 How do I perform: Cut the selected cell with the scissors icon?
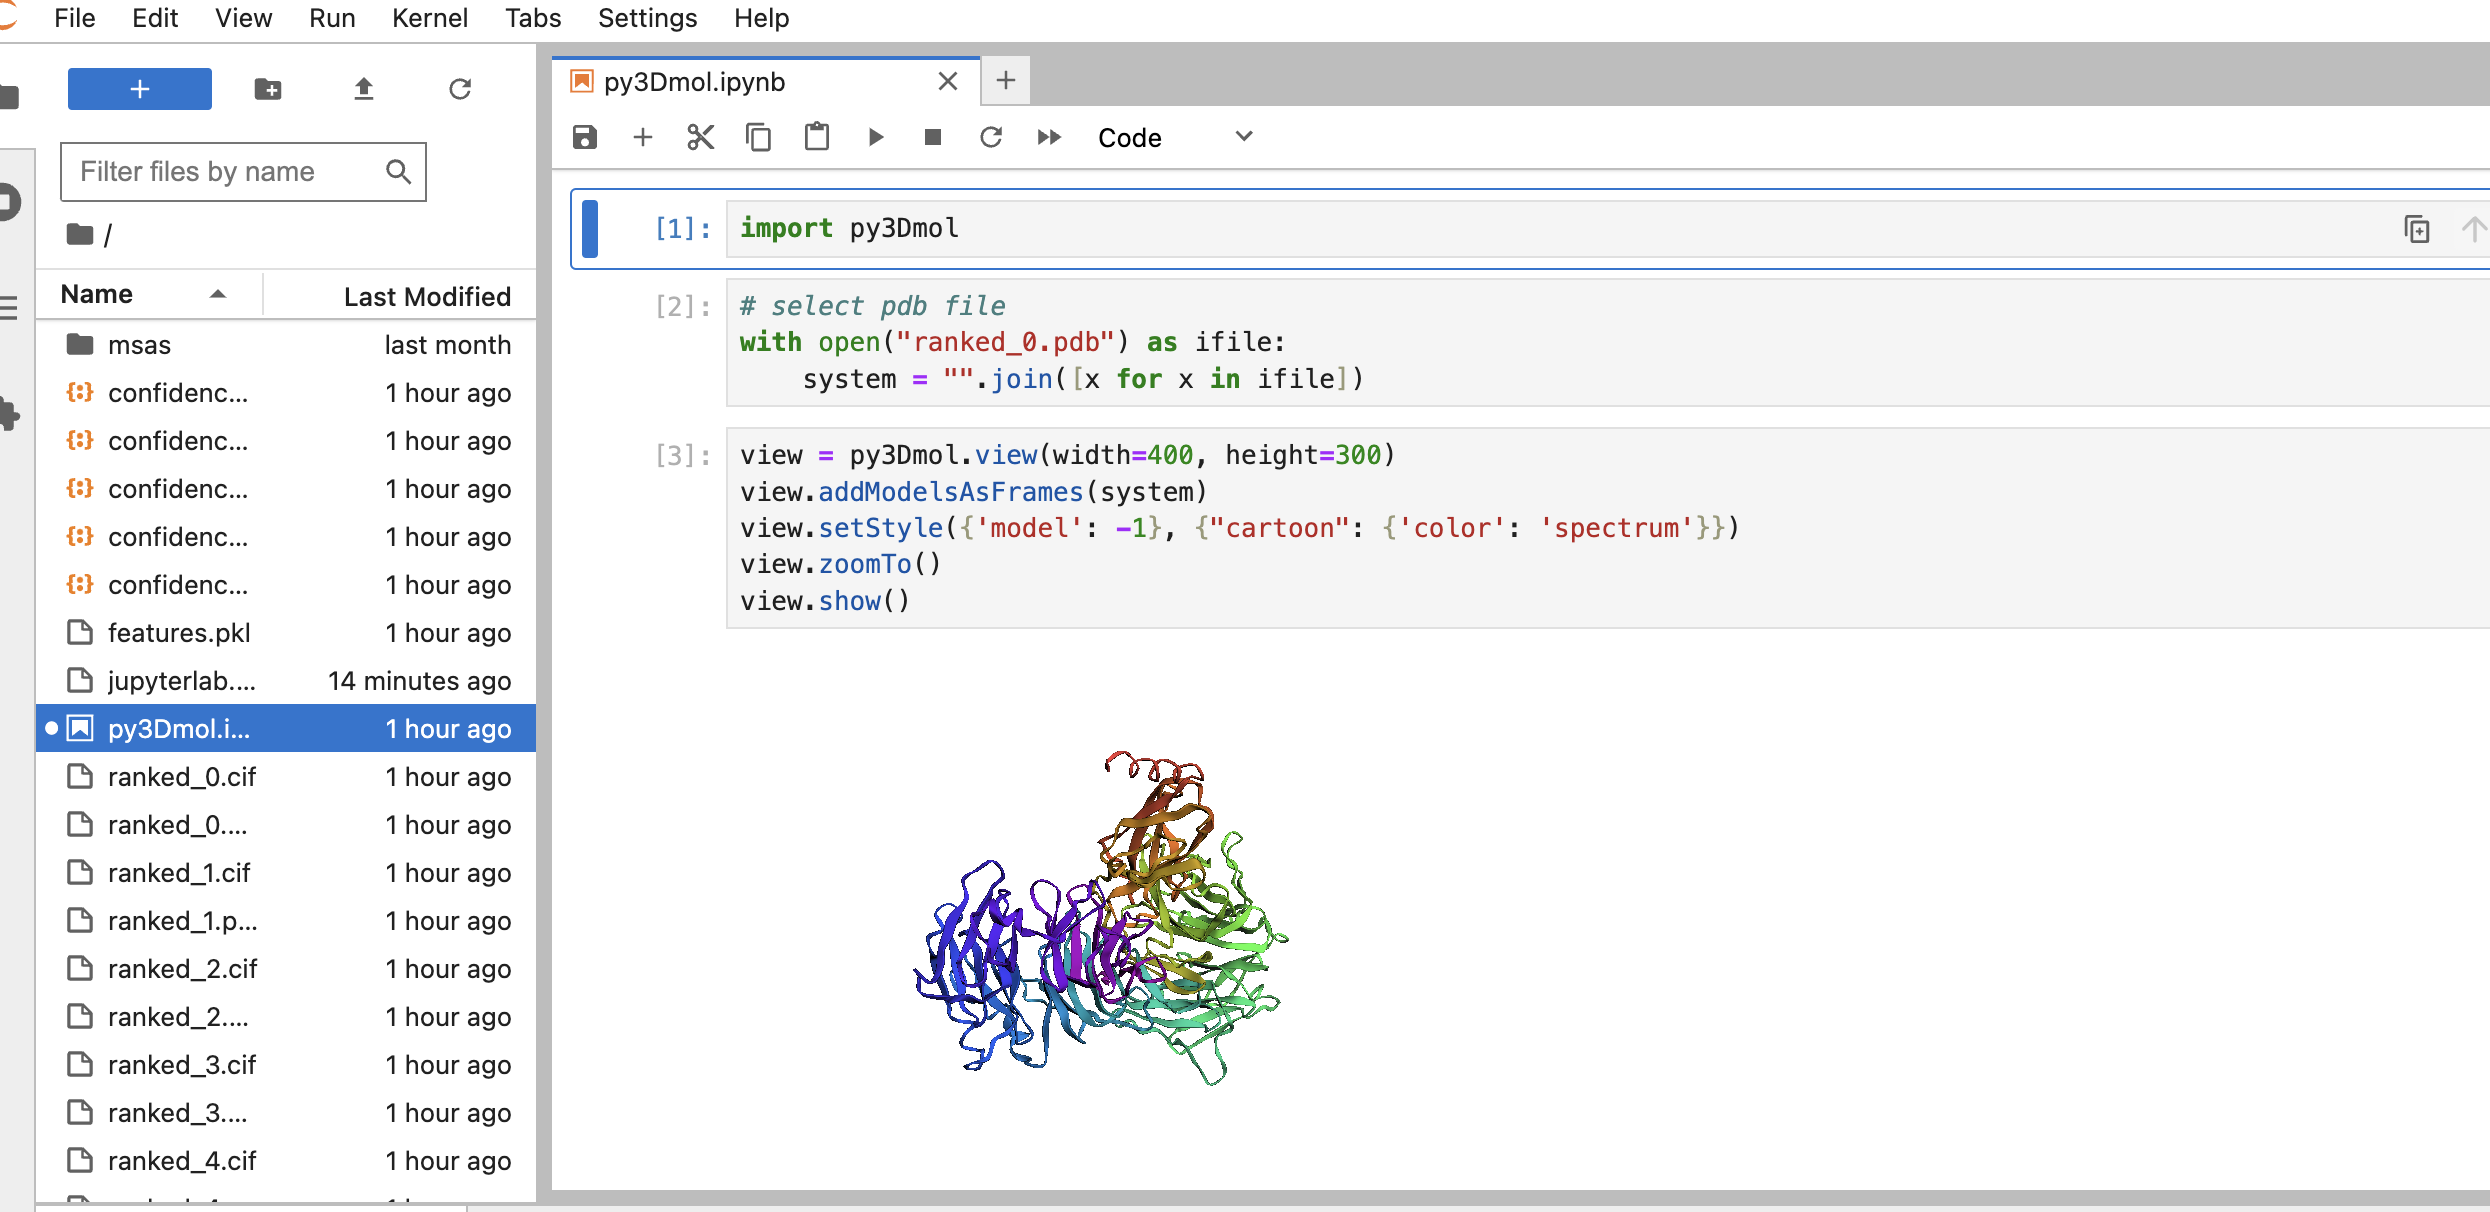coord(701,137)
